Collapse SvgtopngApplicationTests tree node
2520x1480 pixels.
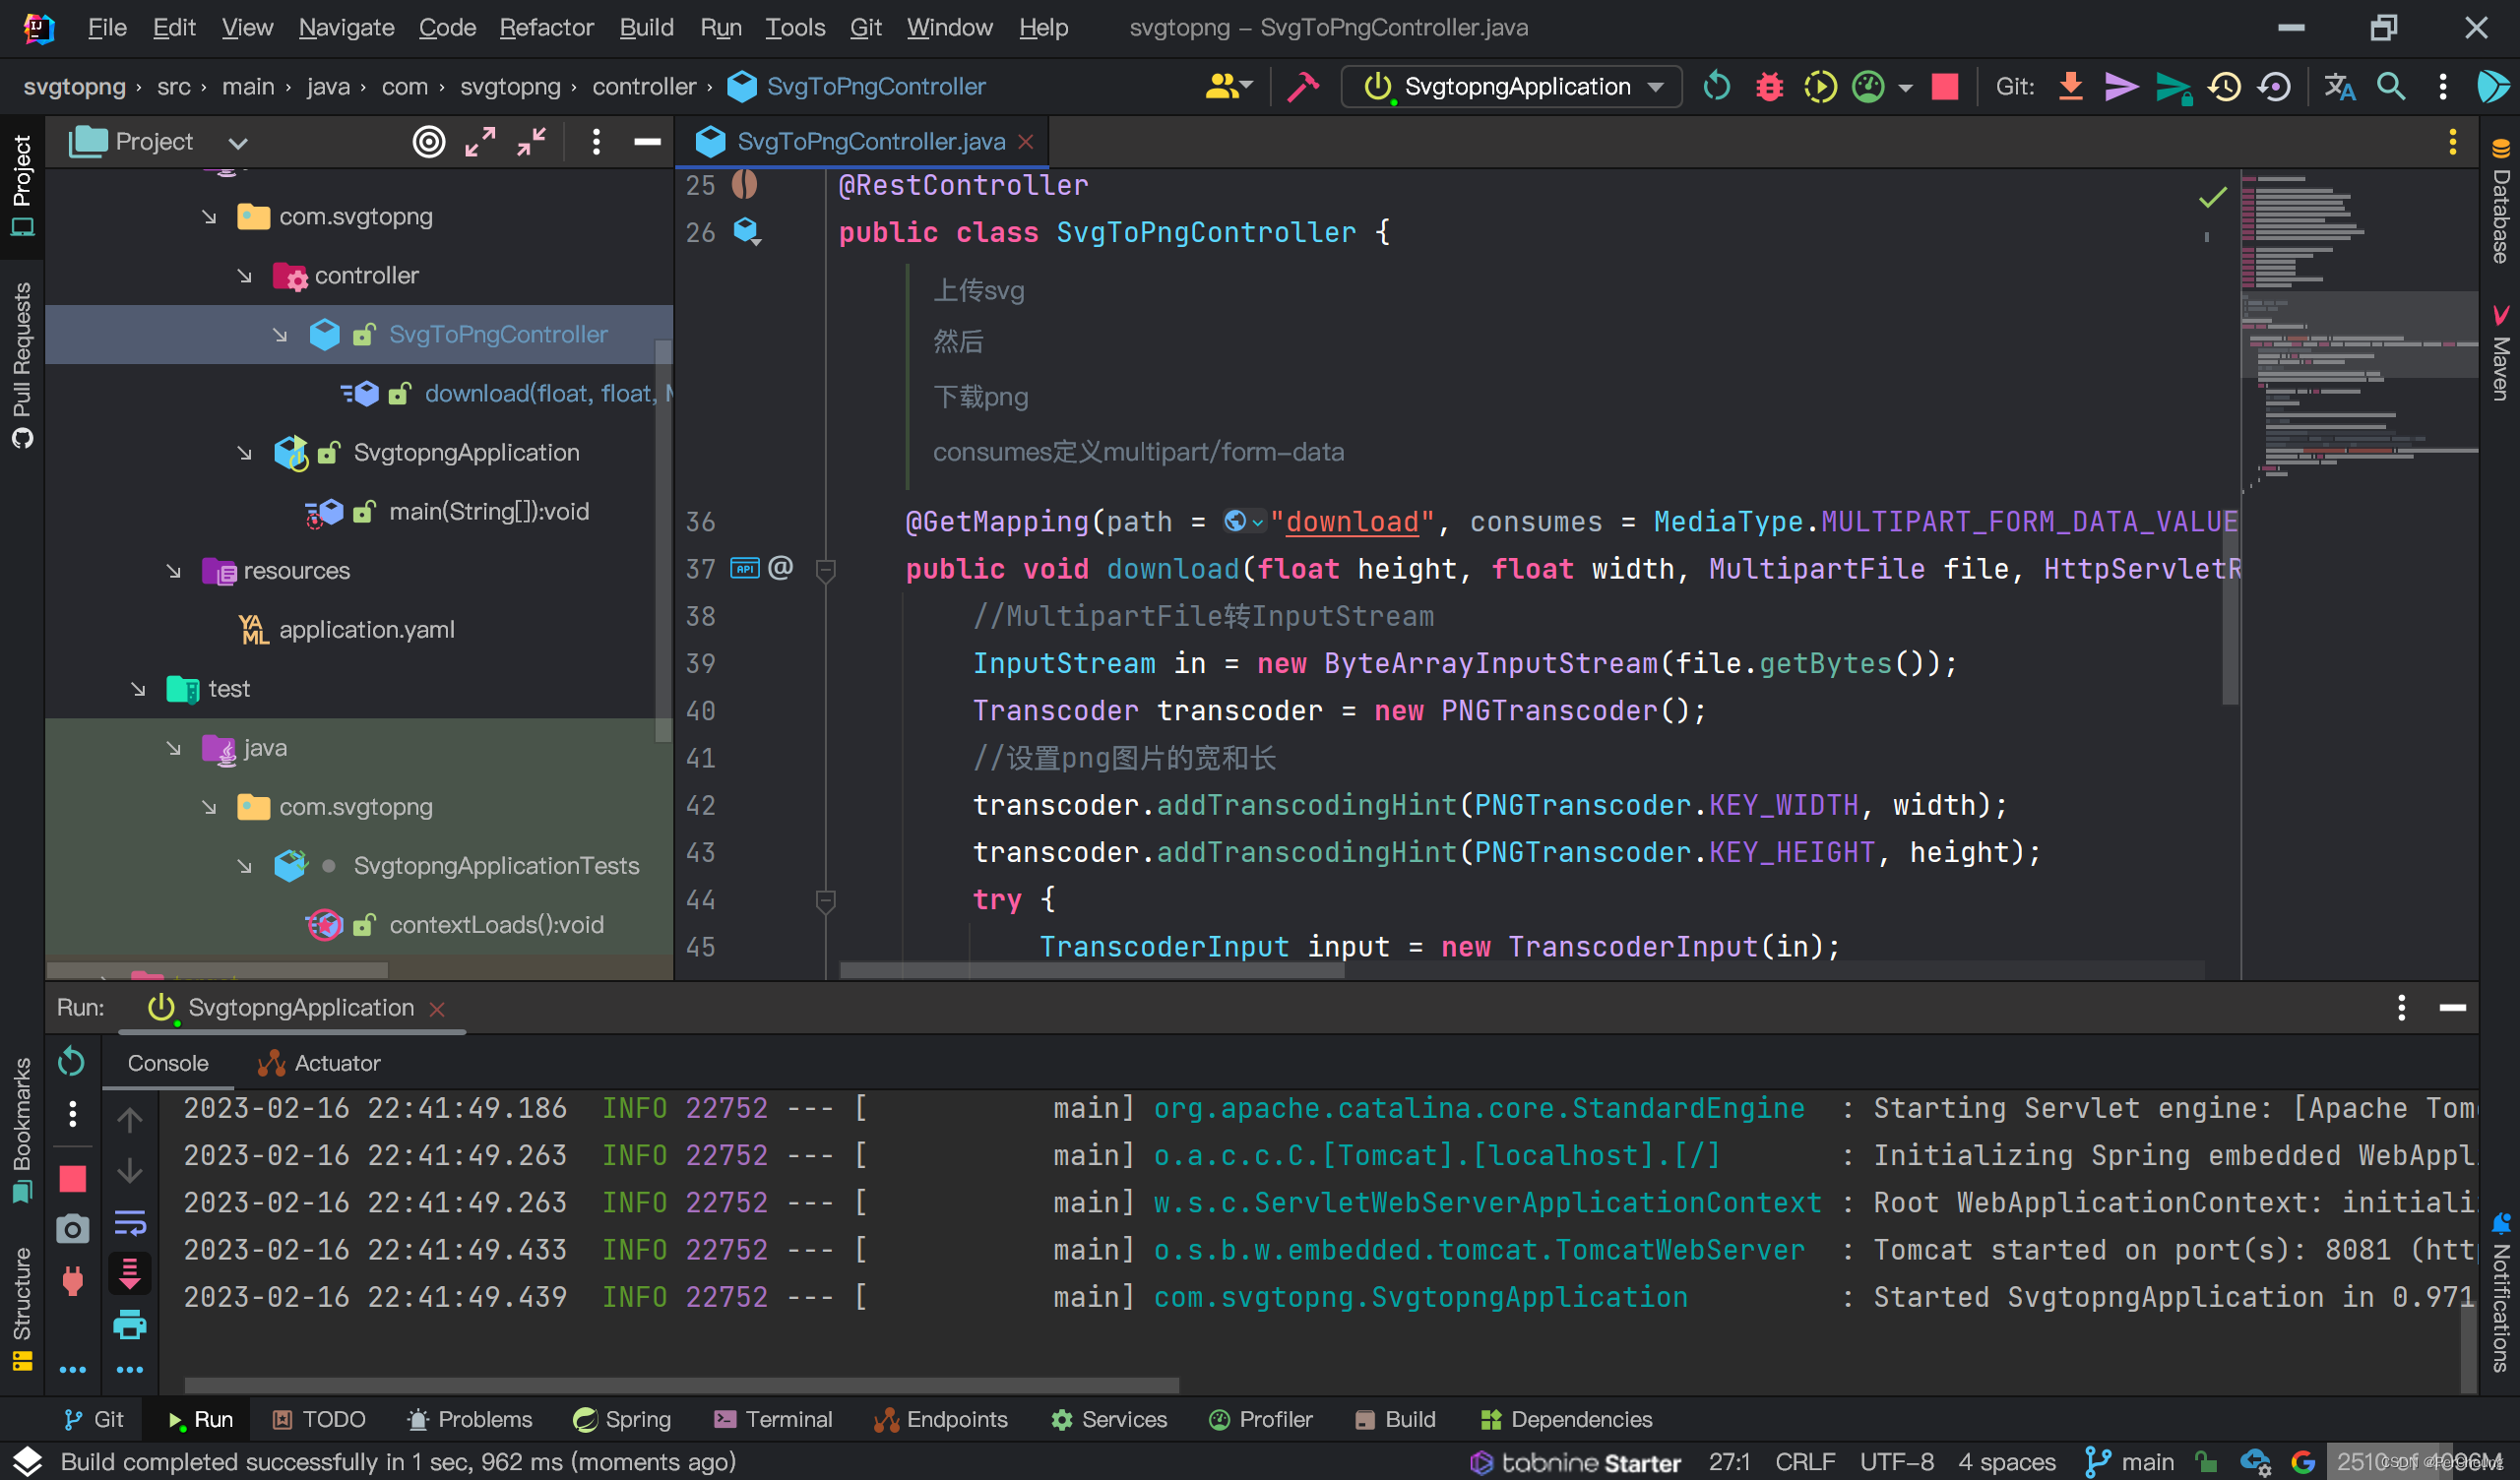click(x=245, y=866)
